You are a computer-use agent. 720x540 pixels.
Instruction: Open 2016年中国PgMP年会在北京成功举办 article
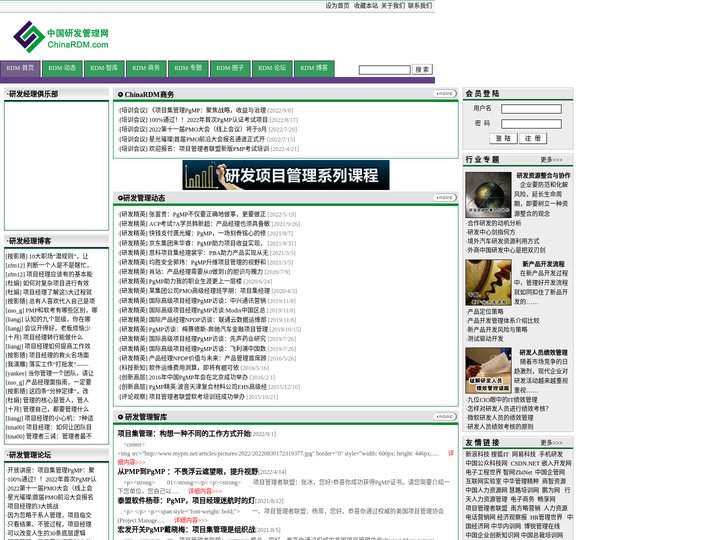197,377
